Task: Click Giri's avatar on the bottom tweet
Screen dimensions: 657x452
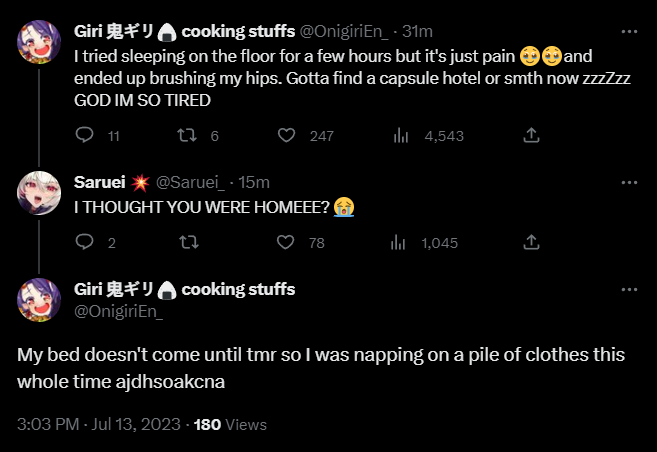Action: (x=41, y=300)
